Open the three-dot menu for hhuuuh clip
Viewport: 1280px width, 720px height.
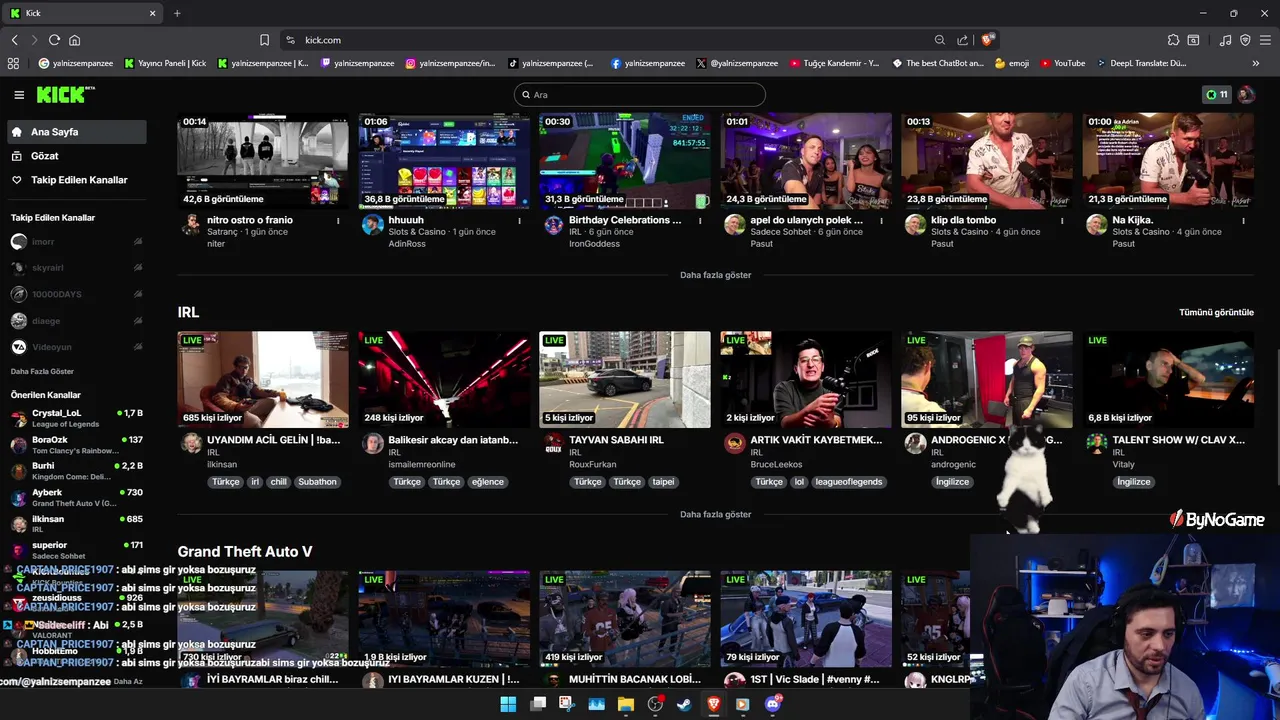[x=519, y=221]
